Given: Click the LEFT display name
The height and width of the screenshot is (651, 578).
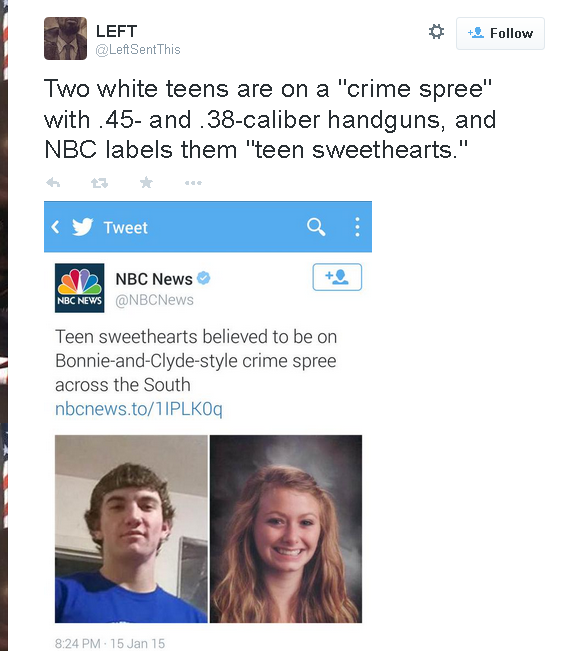Looking at the screenshot, I should click(116, 31).
